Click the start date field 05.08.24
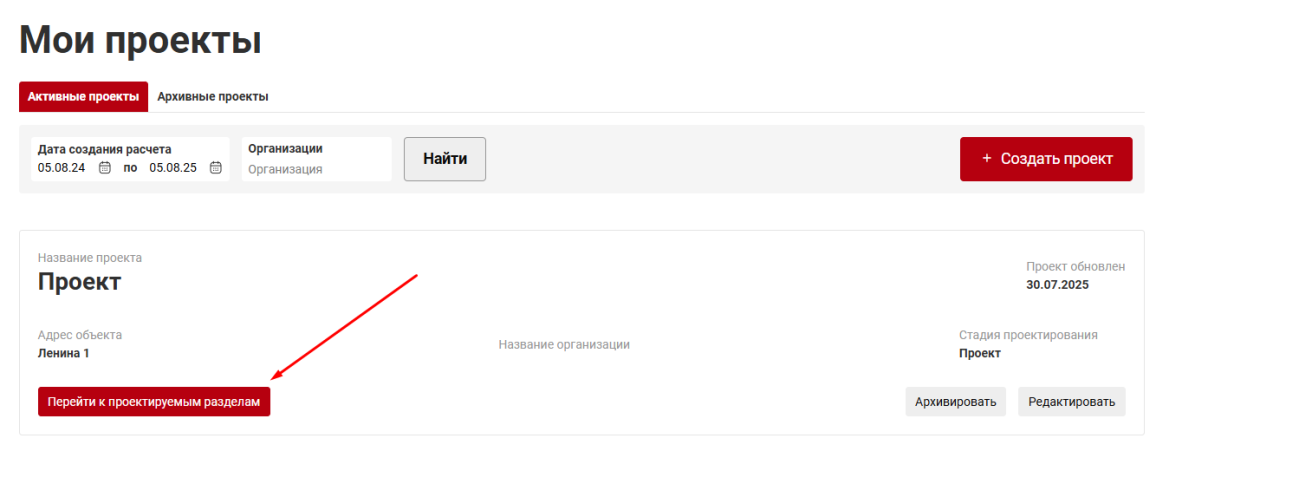 click(x=61, y=168)
